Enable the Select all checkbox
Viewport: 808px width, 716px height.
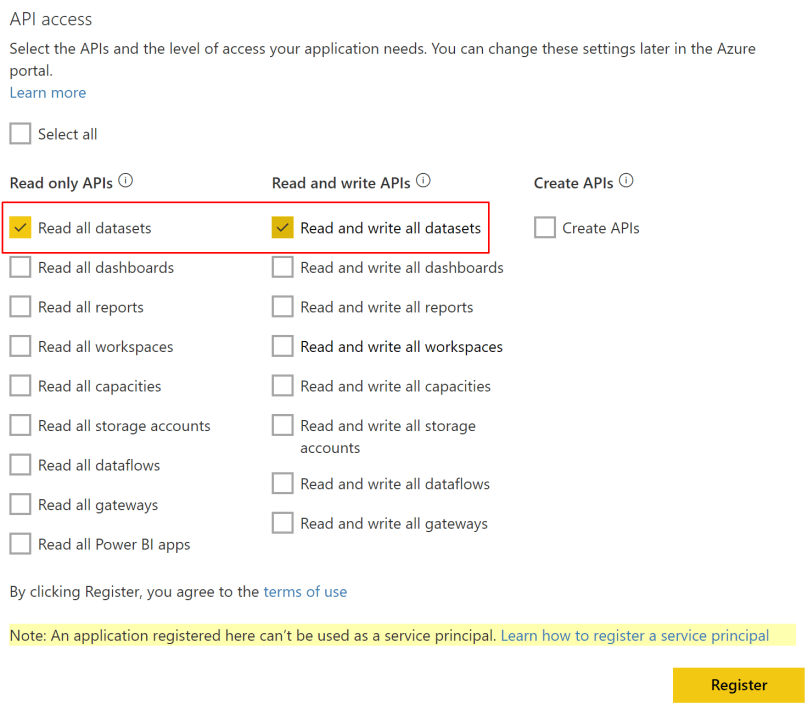click(20, 133)
